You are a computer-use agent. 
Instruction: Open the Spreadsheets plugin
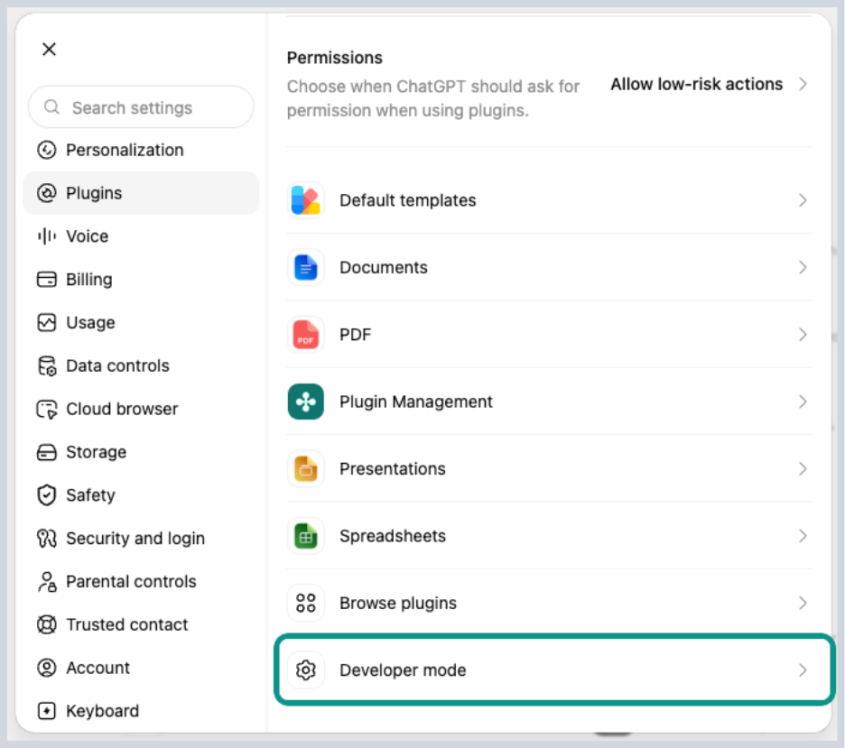549,536
